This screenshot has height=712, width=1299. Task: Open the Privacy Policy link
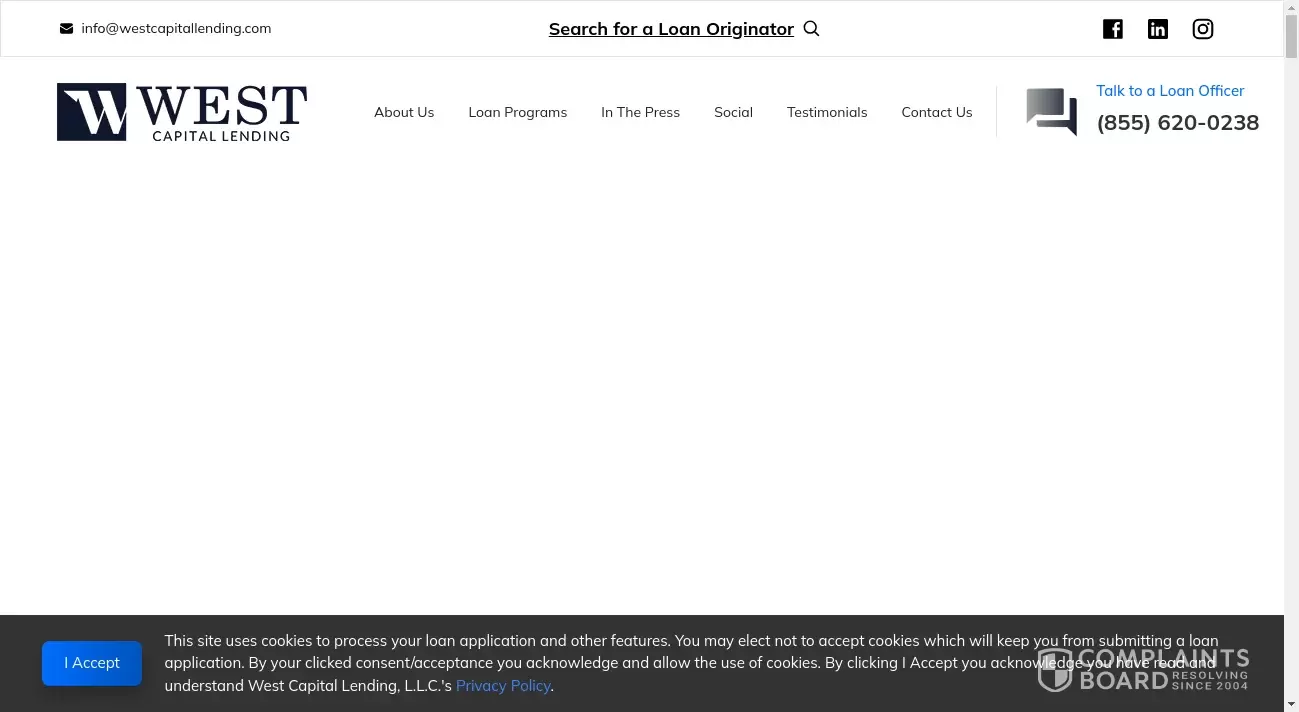point(503,686)
